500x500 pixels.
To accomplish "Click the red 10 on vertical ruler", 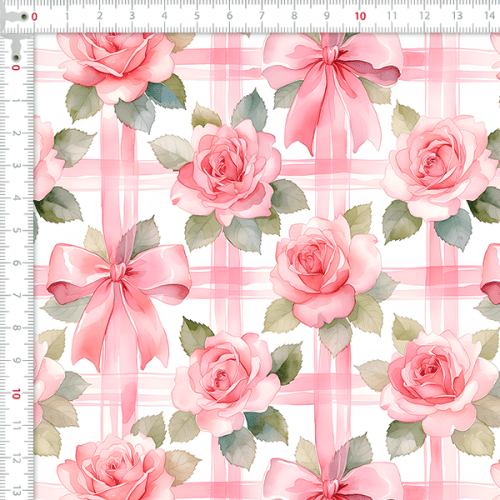I will pos(16,394).
